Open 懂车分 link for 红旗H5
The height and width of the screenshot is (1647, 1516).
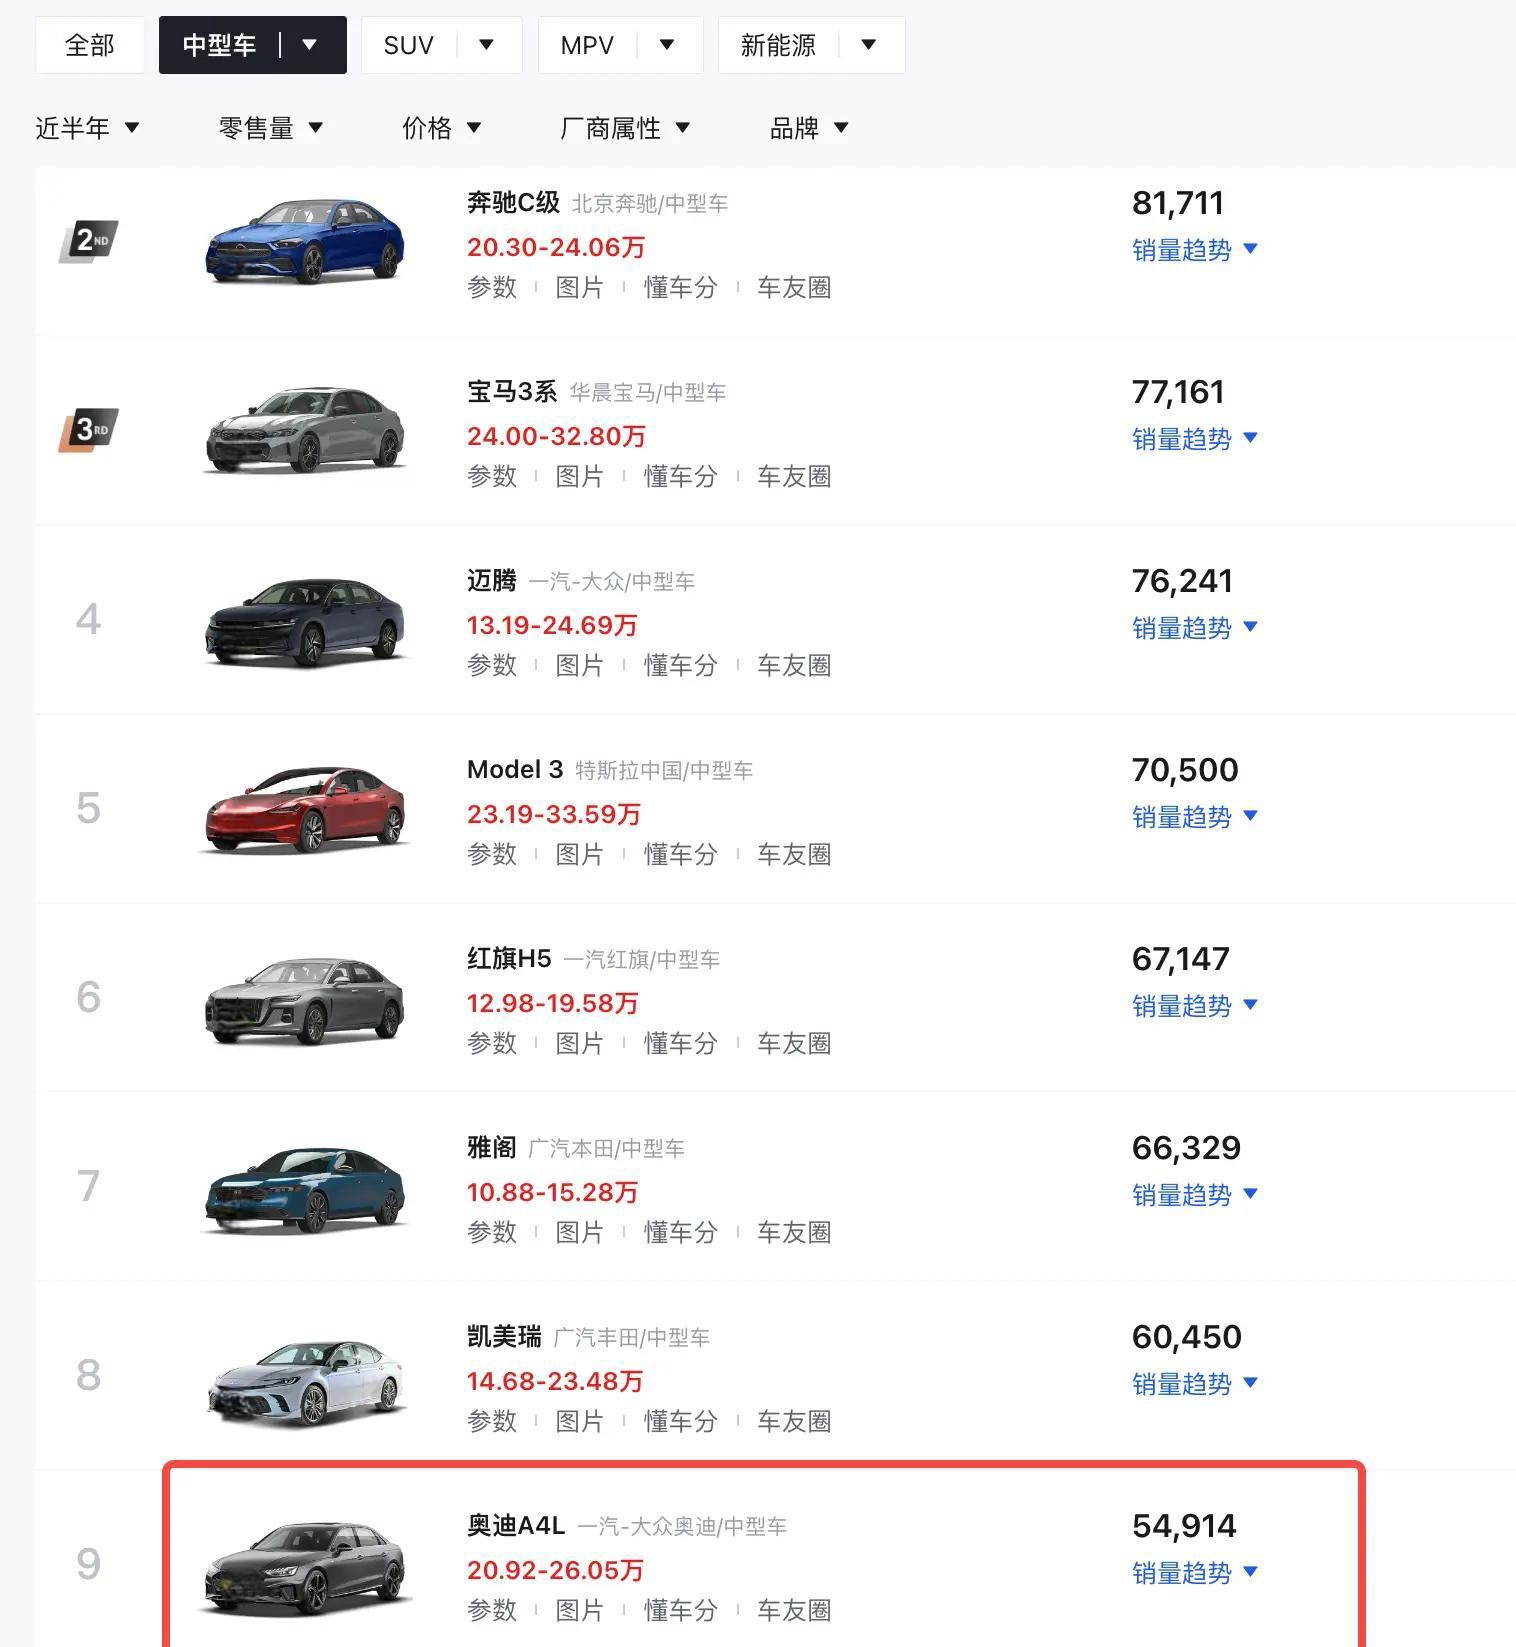click(681, 1043)
